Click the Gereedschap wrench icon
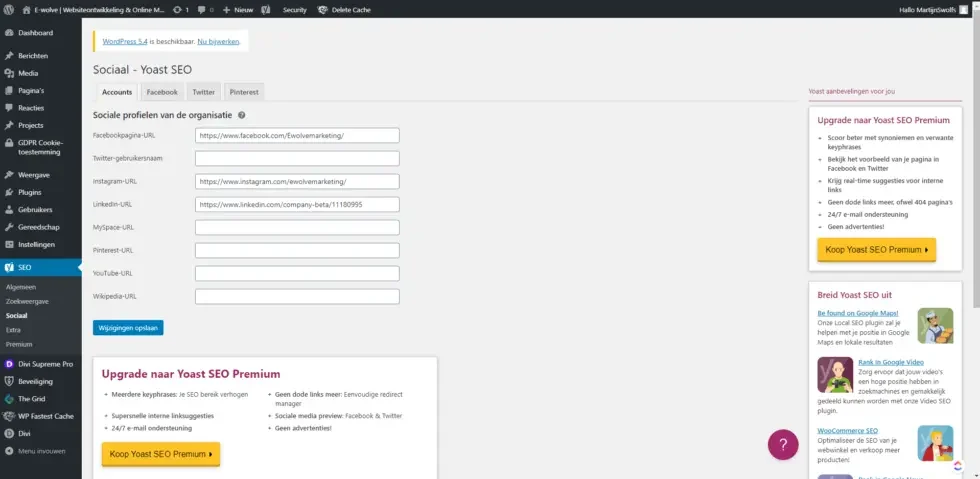Image resolution: width=980 pixels, height=479 pixels. pyautogui.click(x=9, y=227)
